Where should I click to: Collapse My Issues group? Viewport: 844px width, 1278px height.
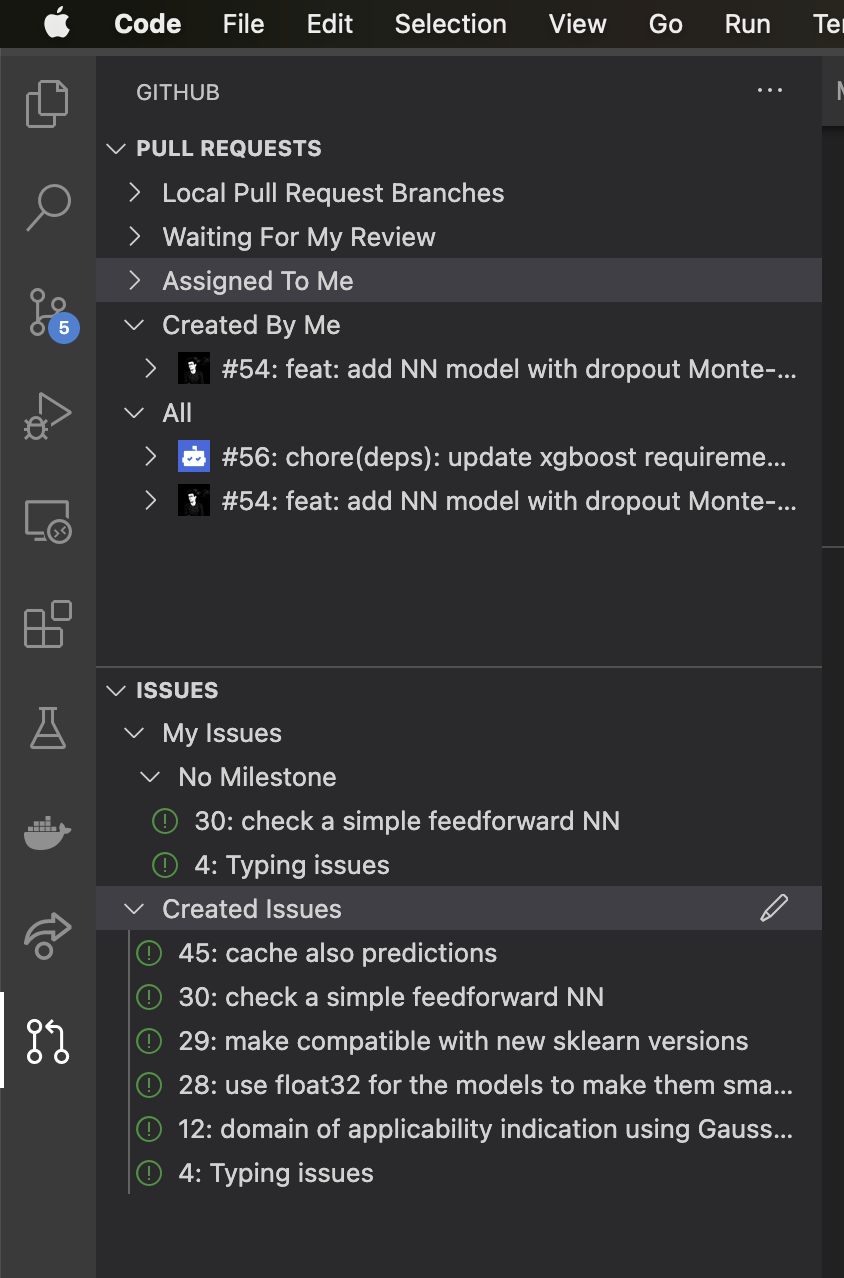(134, 733)
